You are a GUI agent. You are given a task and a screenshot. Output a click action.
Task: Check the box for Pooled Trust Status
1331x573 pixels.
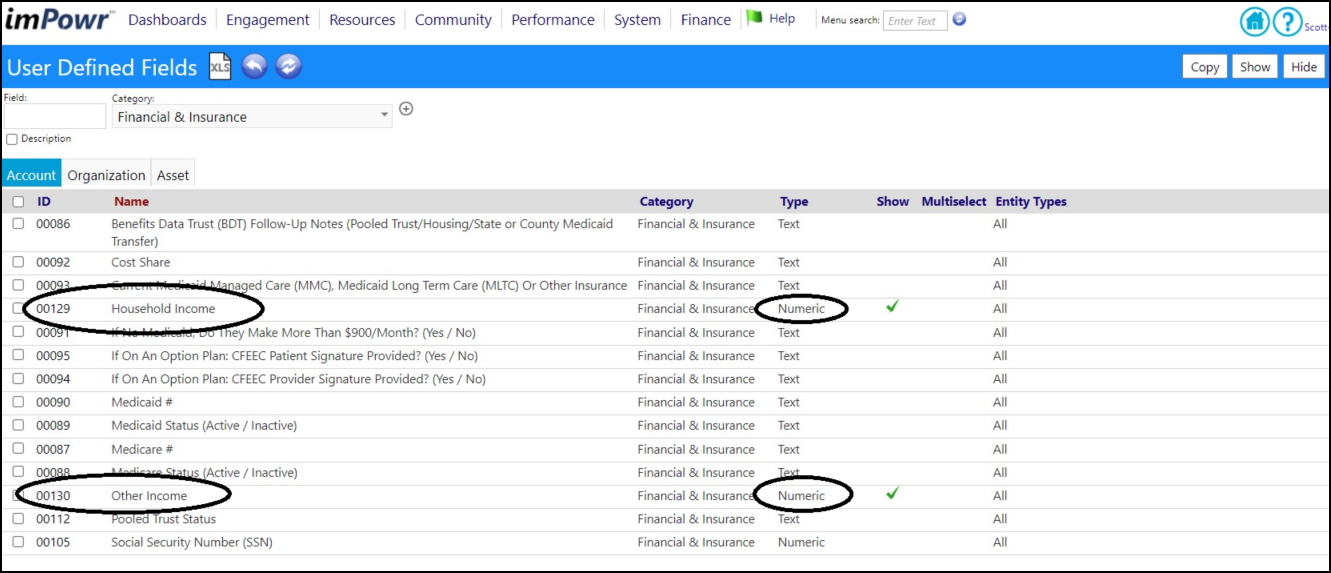18,519
